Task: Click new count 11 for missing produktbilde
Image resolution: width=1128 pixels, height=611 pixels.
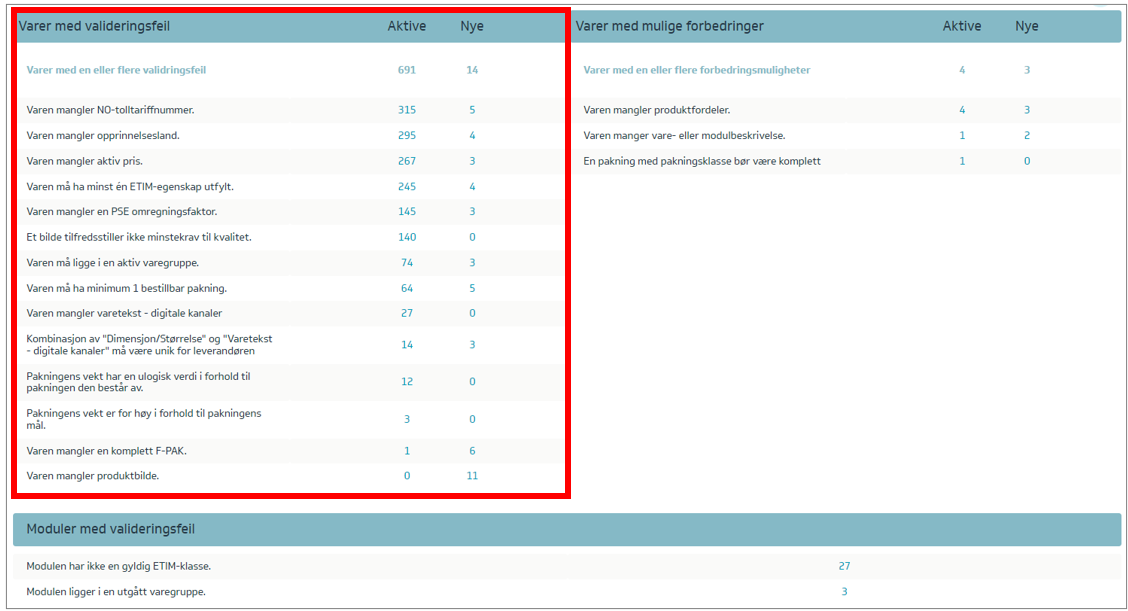Action: [x=472, y=476]
